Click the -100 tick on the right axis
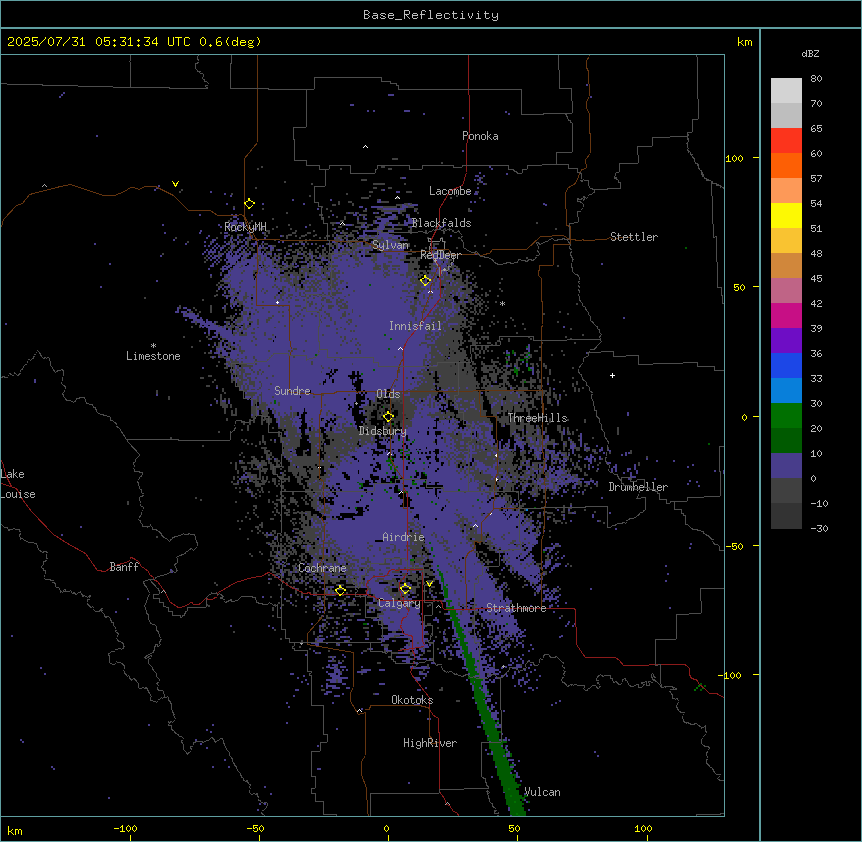Screen dimensions: 862x842 point(731,675)
